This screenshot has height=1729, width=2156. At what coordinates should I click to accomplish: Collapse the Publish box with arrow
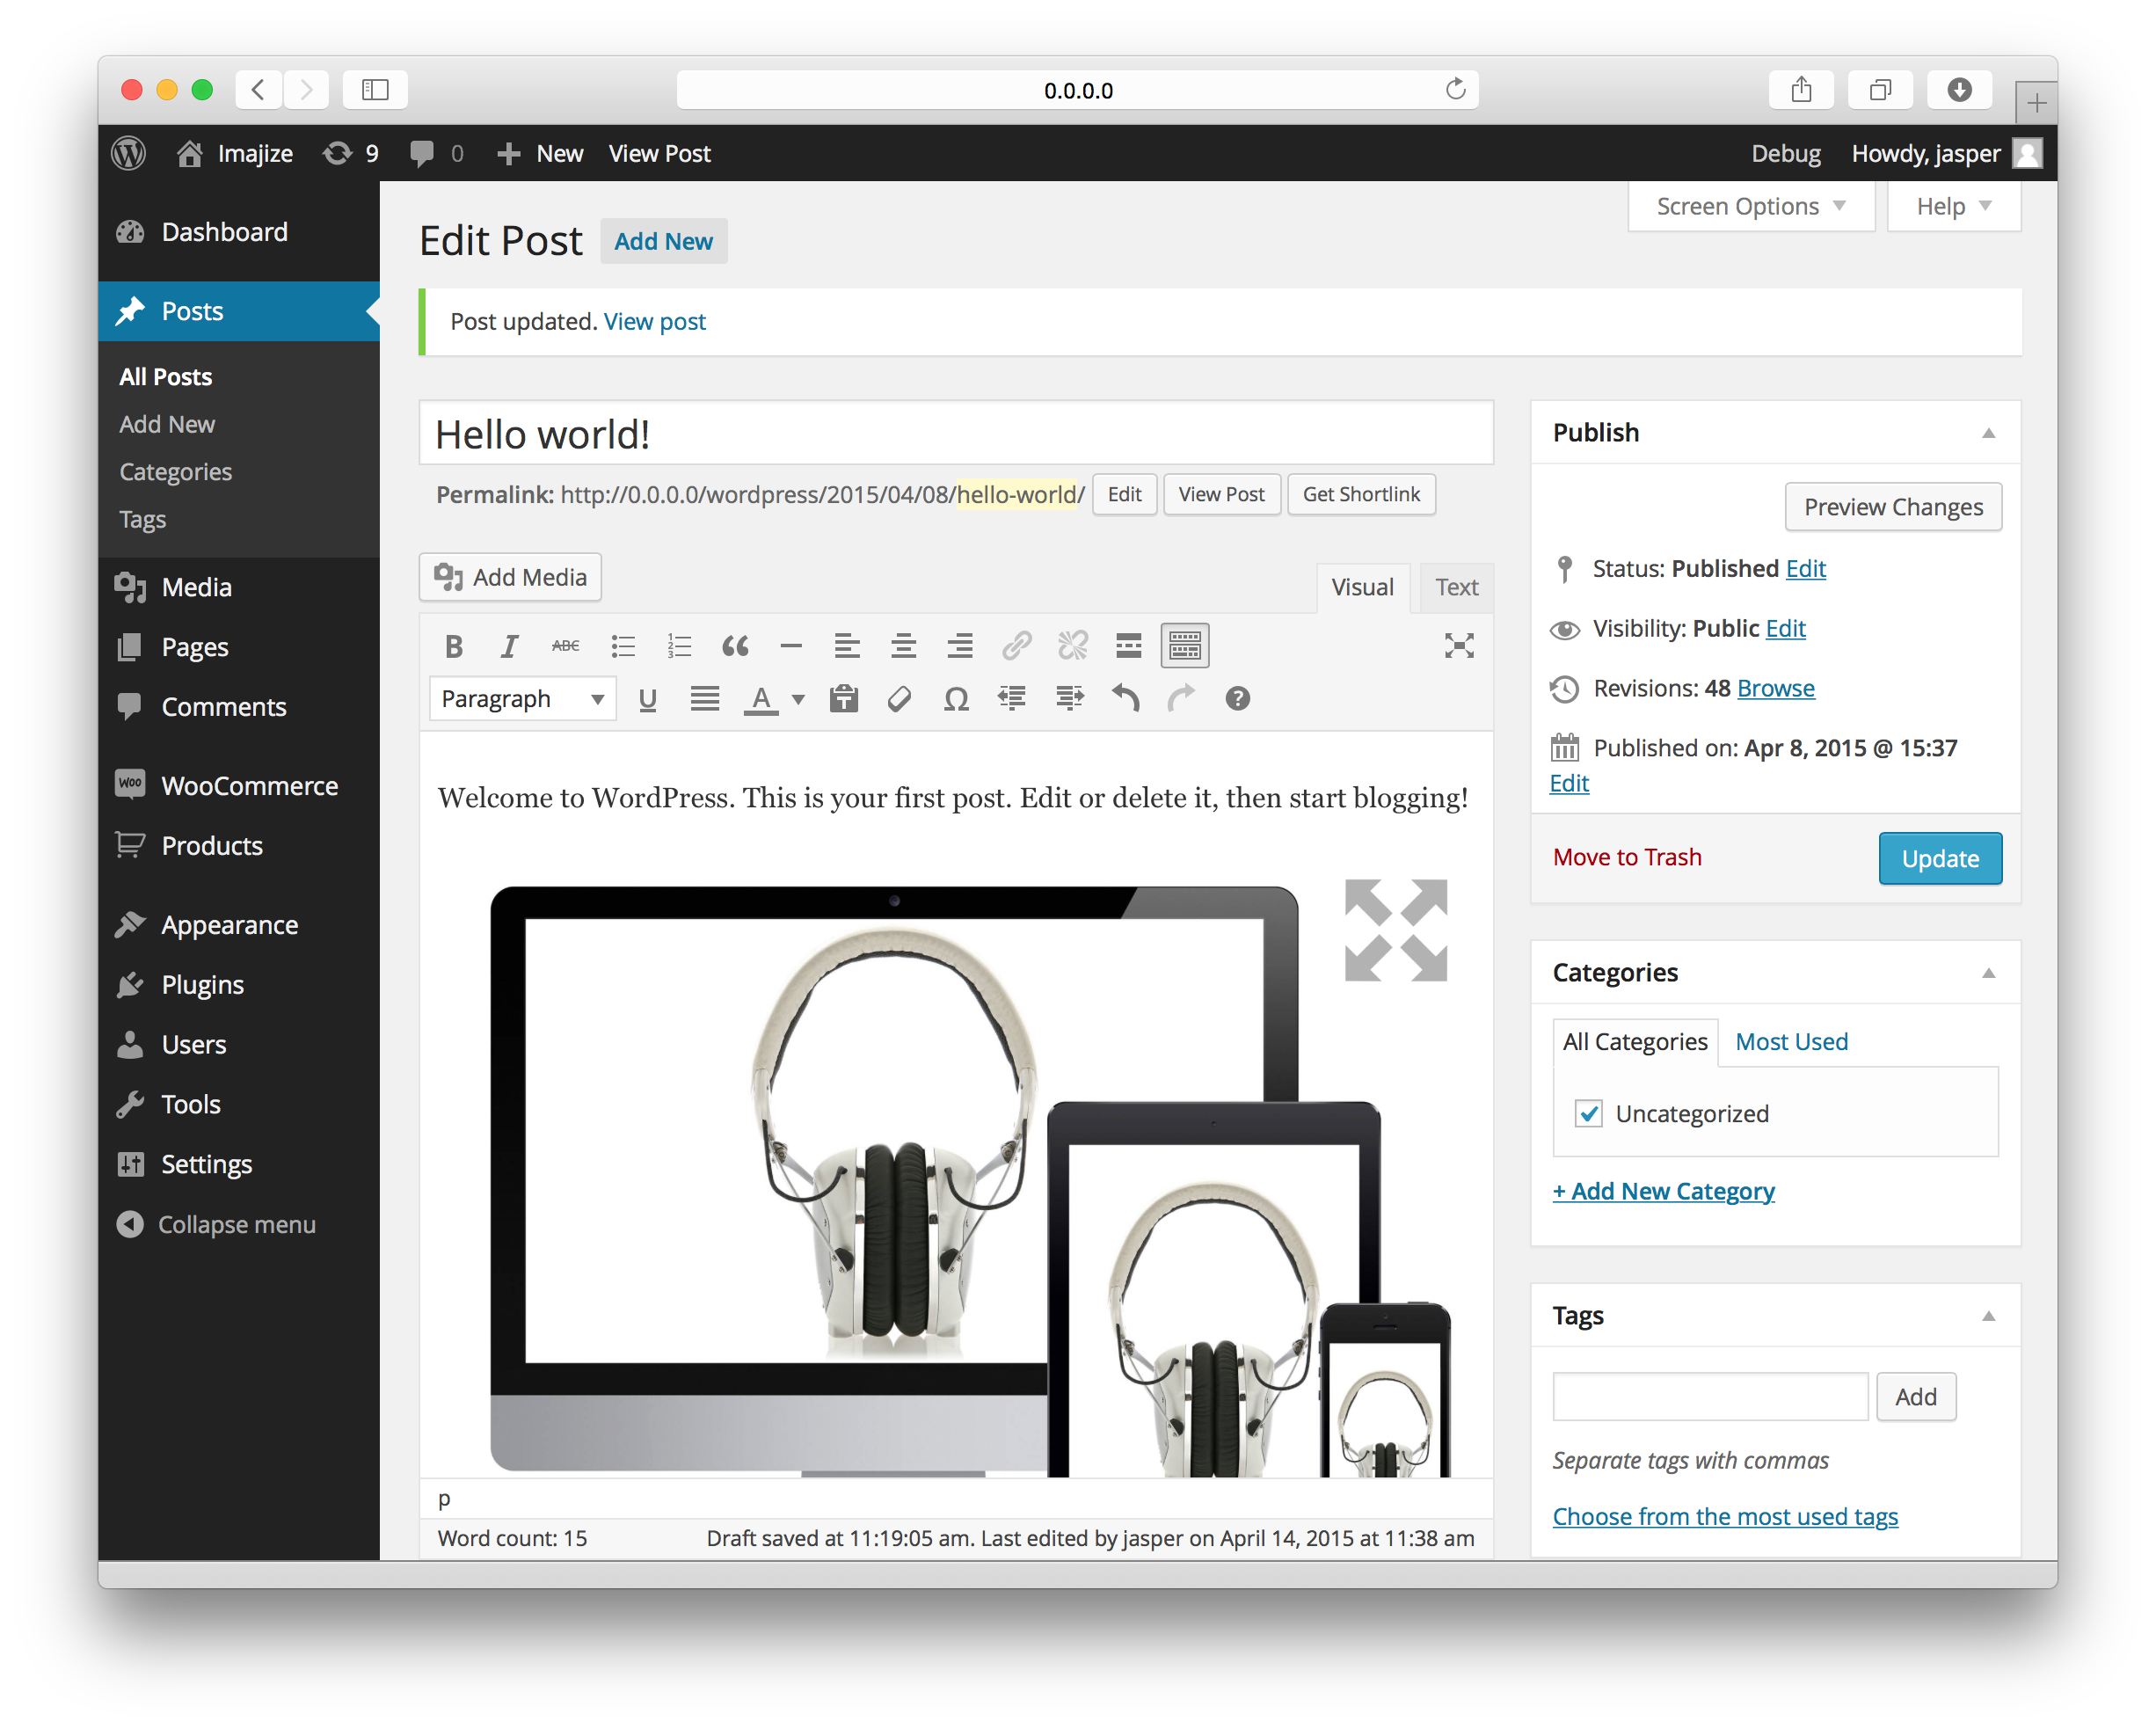click(1988, 433)
